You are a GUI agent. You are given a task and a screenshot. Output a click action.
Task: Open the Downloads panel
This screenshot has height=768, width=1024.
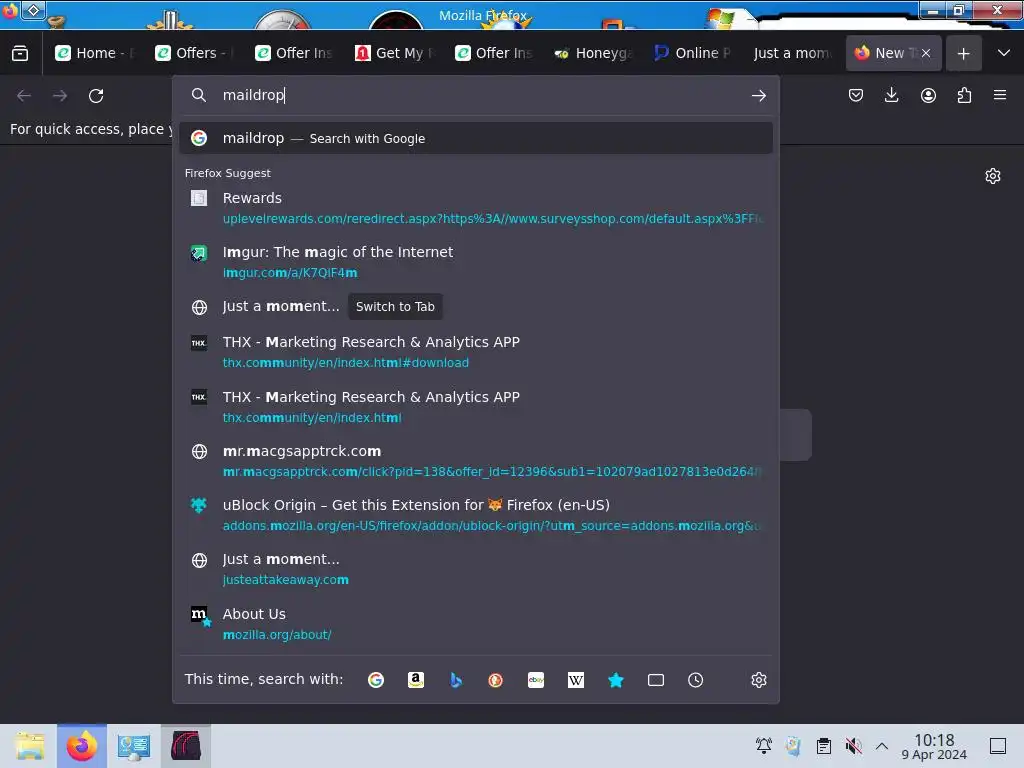[891, 95]
